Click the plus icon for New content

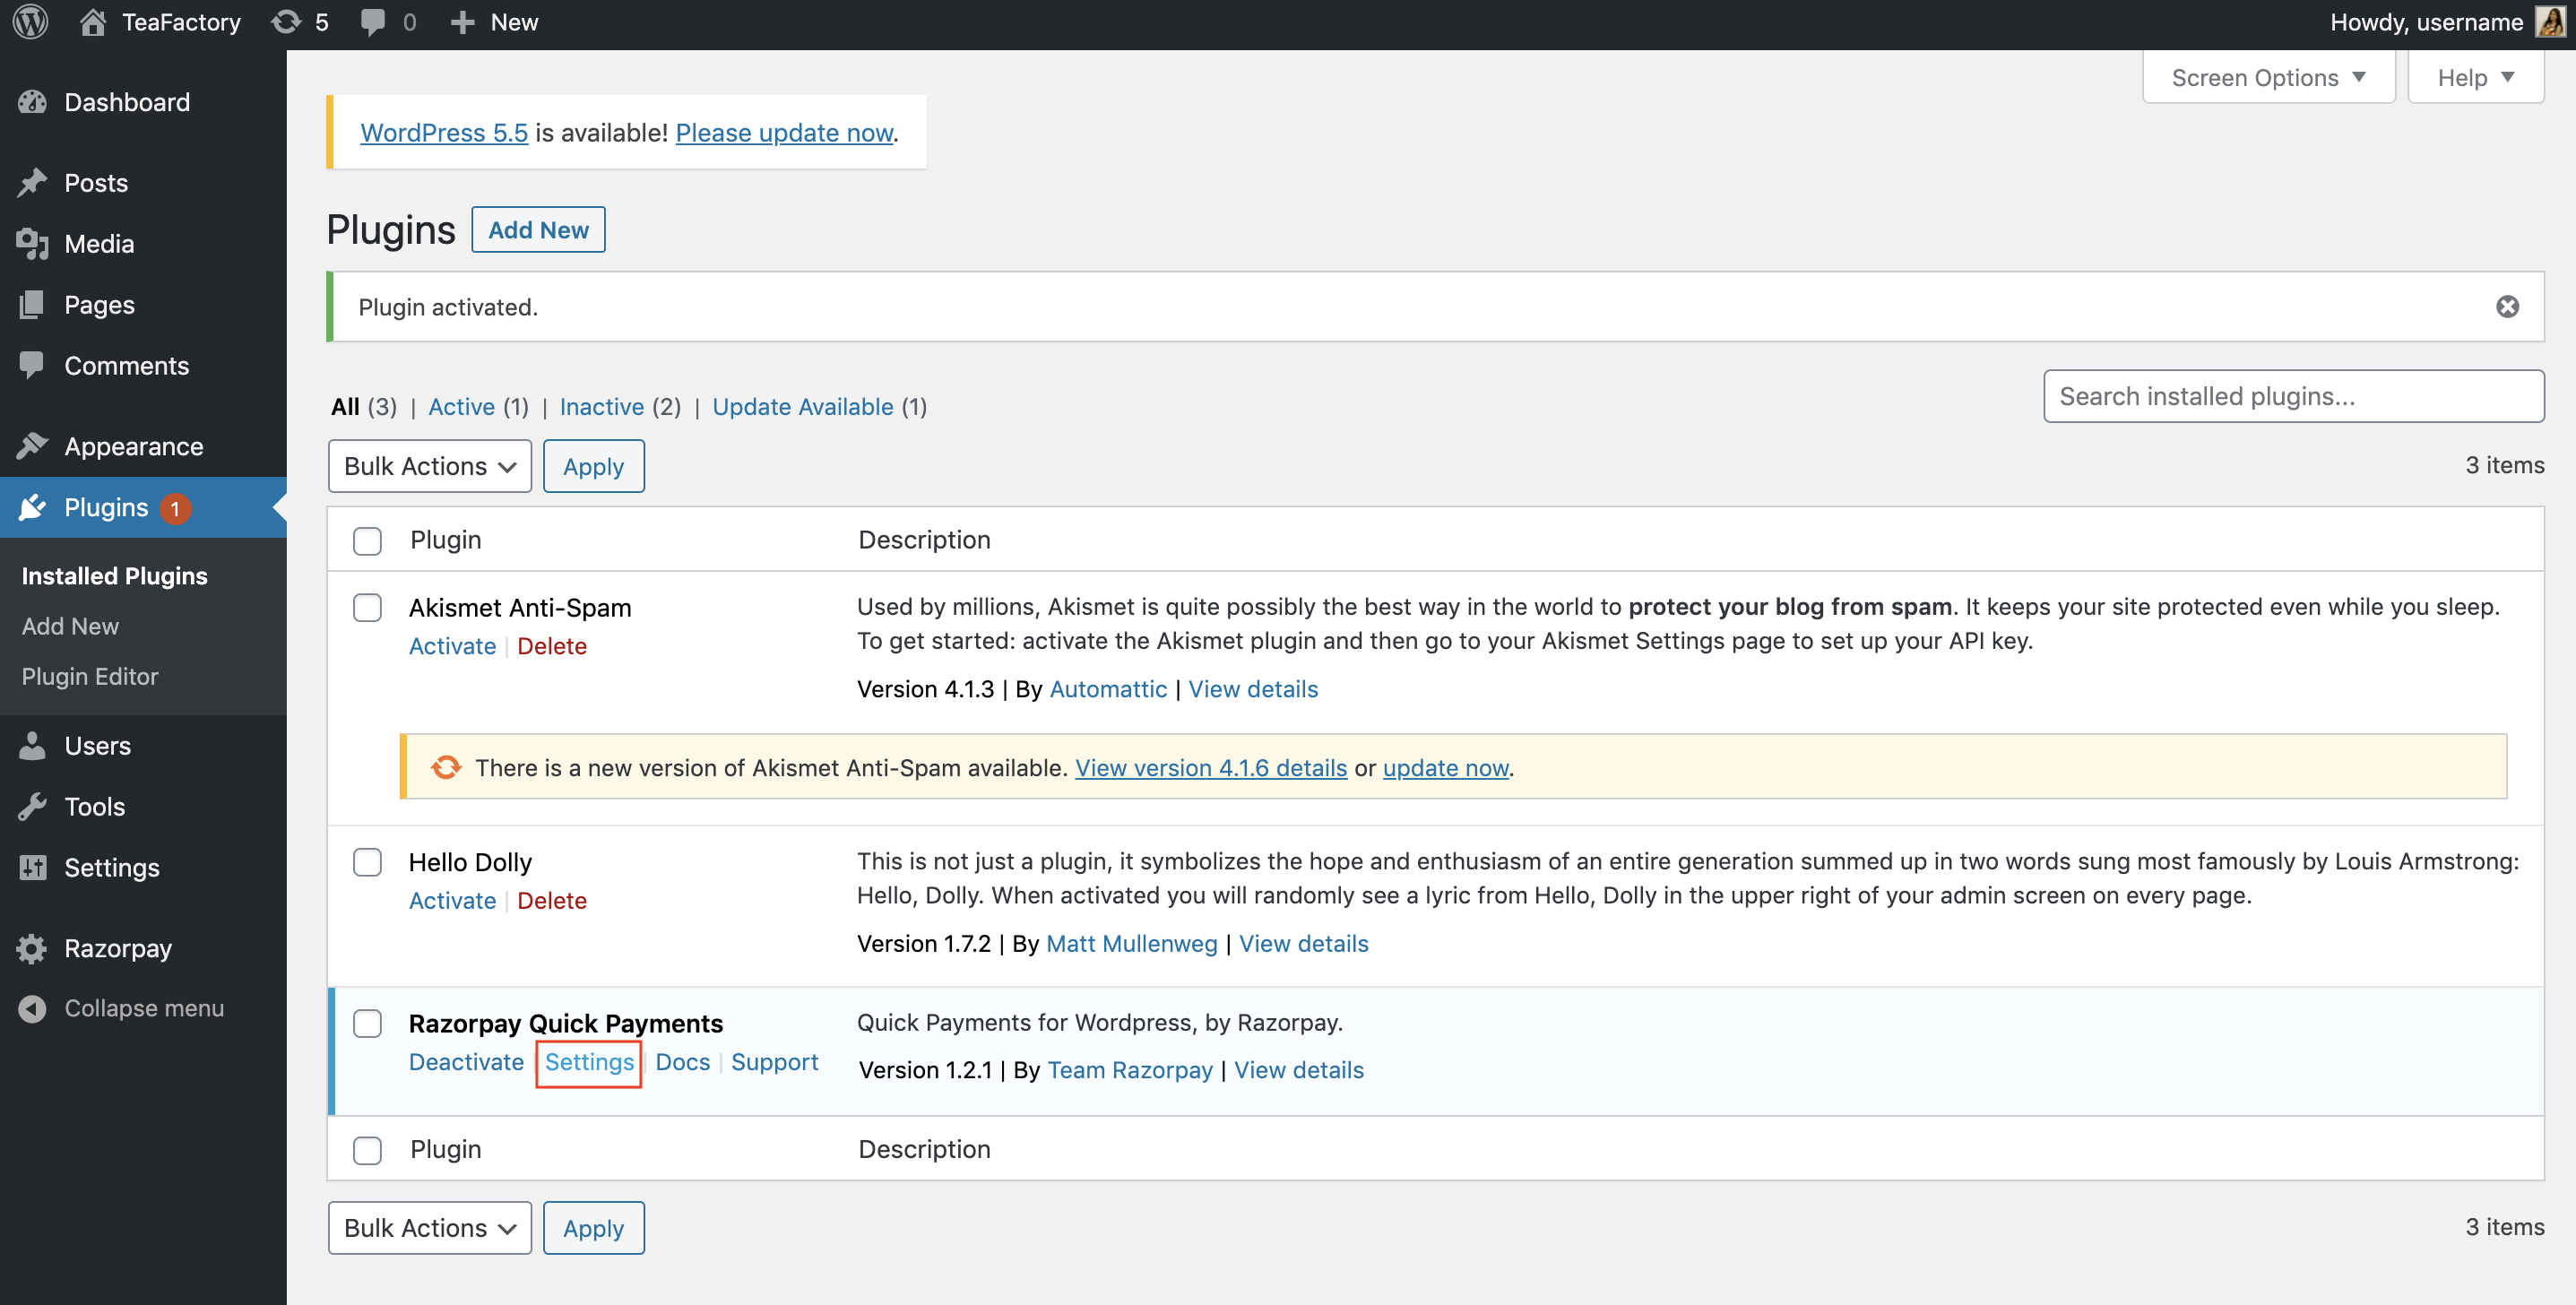click(x=461, y=22)
